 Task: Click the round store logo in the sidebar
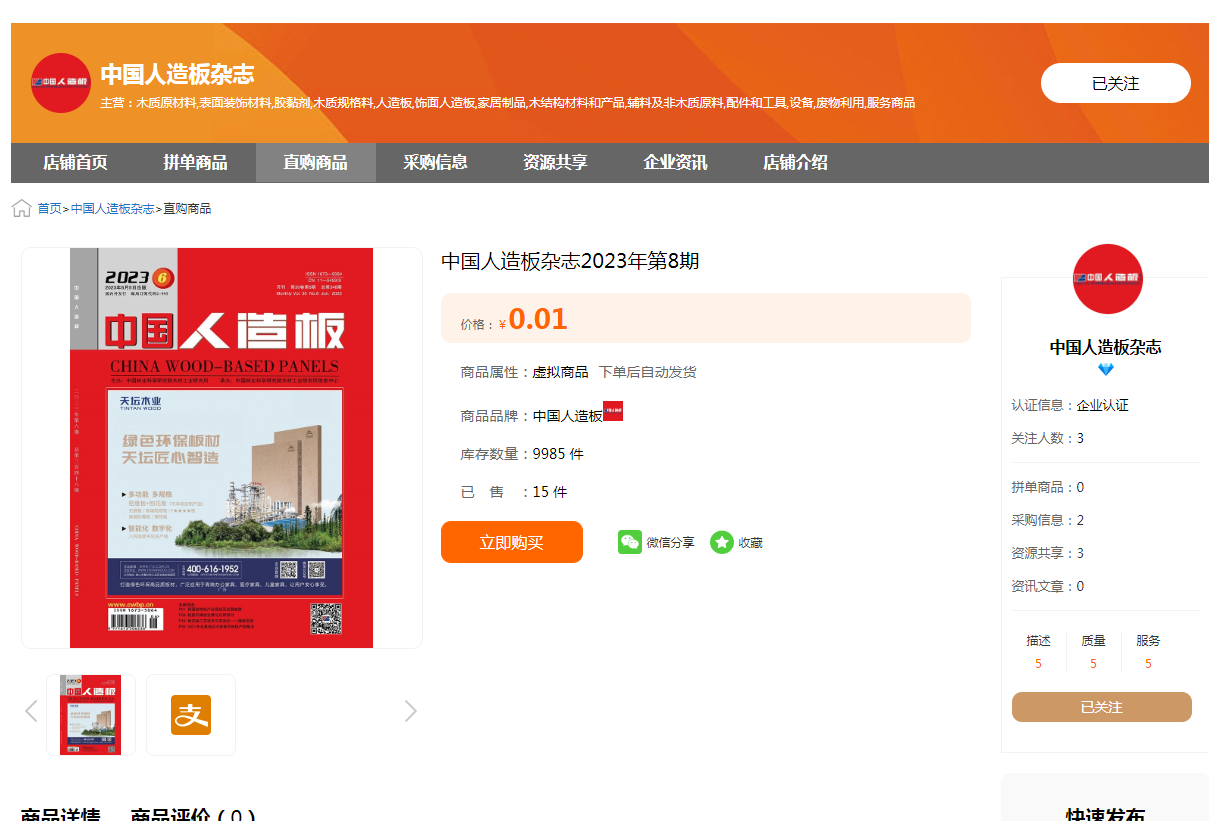[x=1108, y=279]
